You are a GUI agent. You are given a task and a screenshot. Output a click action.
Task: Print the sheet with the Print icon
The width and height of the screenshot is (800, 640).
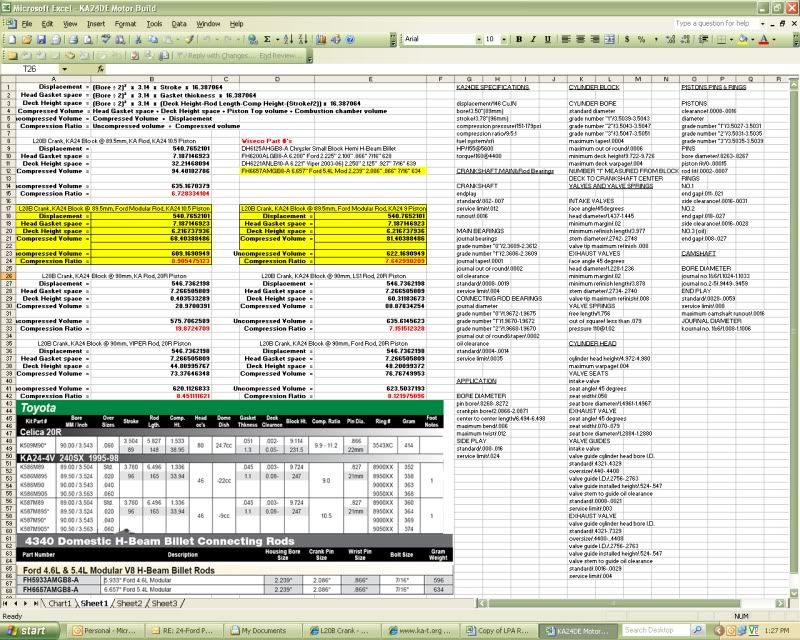click(x=73, y=39)
